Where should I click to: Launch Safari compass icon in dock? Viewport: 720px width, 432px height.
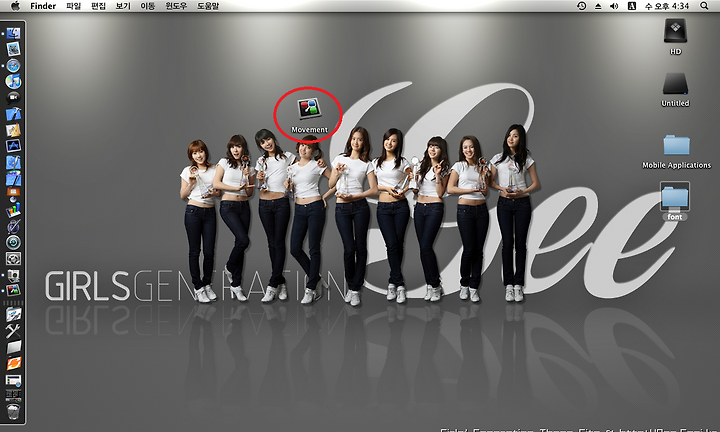coord(13,66)
